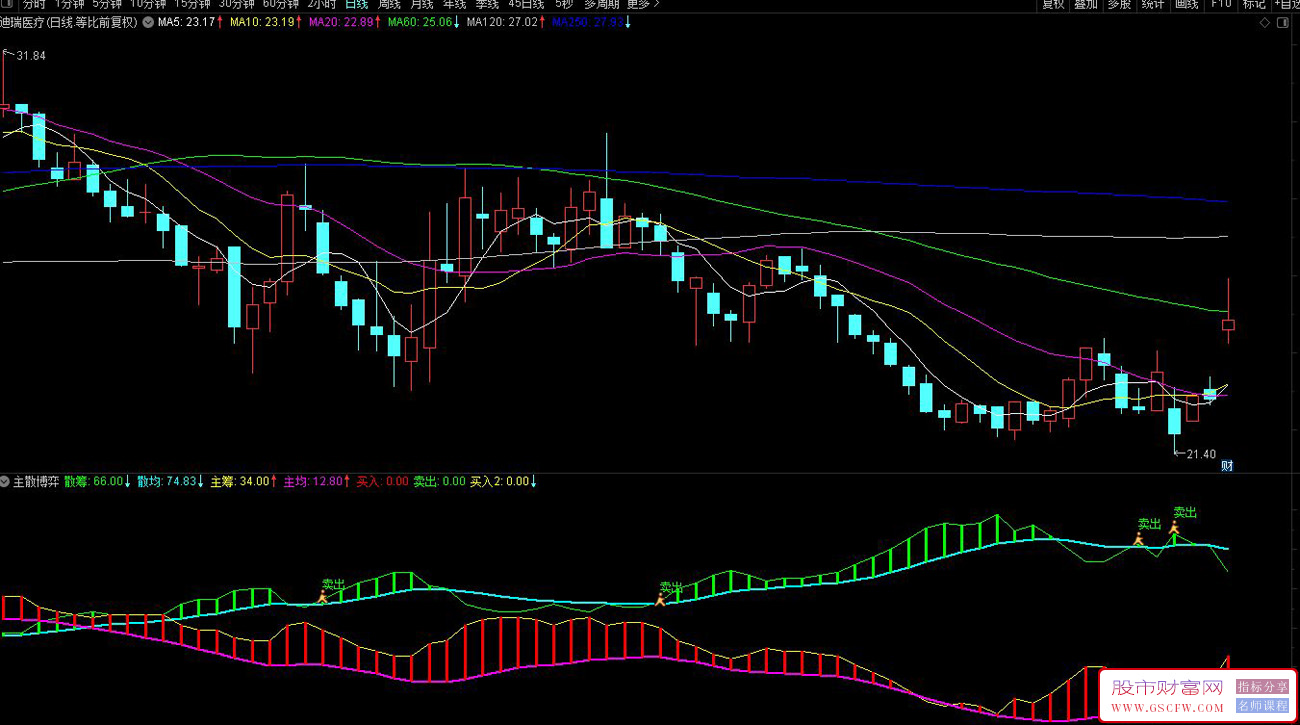Viewport: 1300px width, 725px height.
Task: Switch to 周线 weekly chart
Action: [x=389, y=4]
